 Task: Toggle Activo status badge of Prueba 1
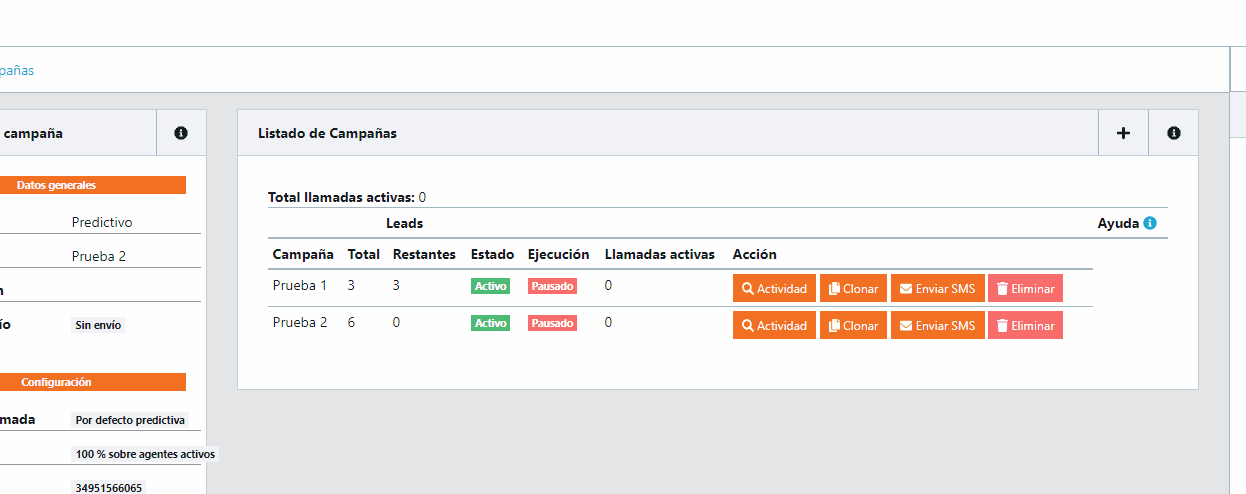(x=490, y=286)
